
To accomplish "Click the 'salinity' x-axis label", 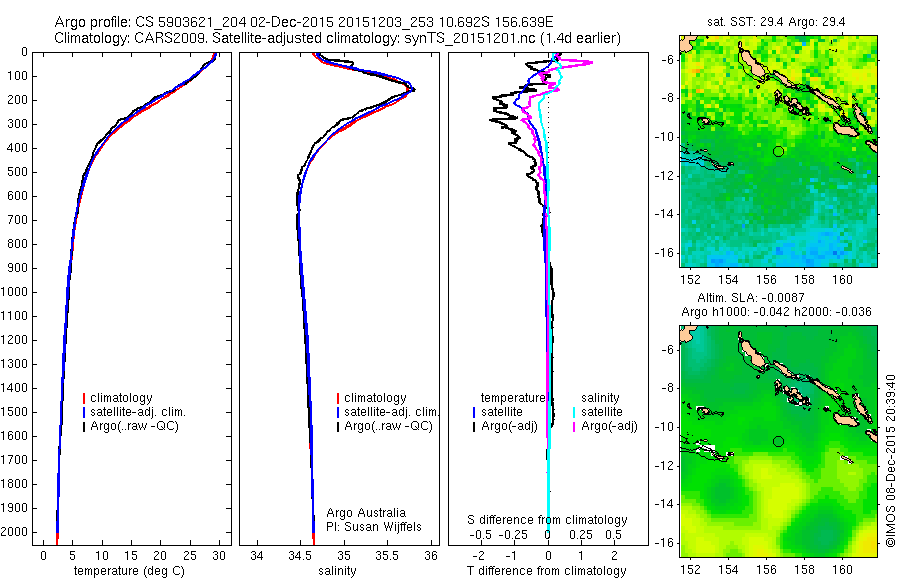I will [x=338, y=571].
